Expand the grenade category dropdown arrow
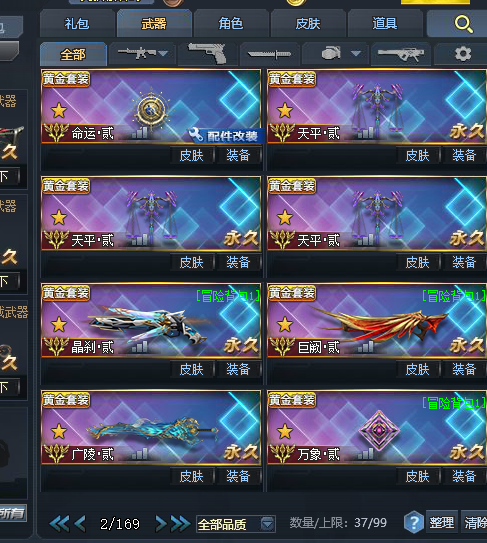The height and width of the screenshot is (543, 487). tap(356, 53)
